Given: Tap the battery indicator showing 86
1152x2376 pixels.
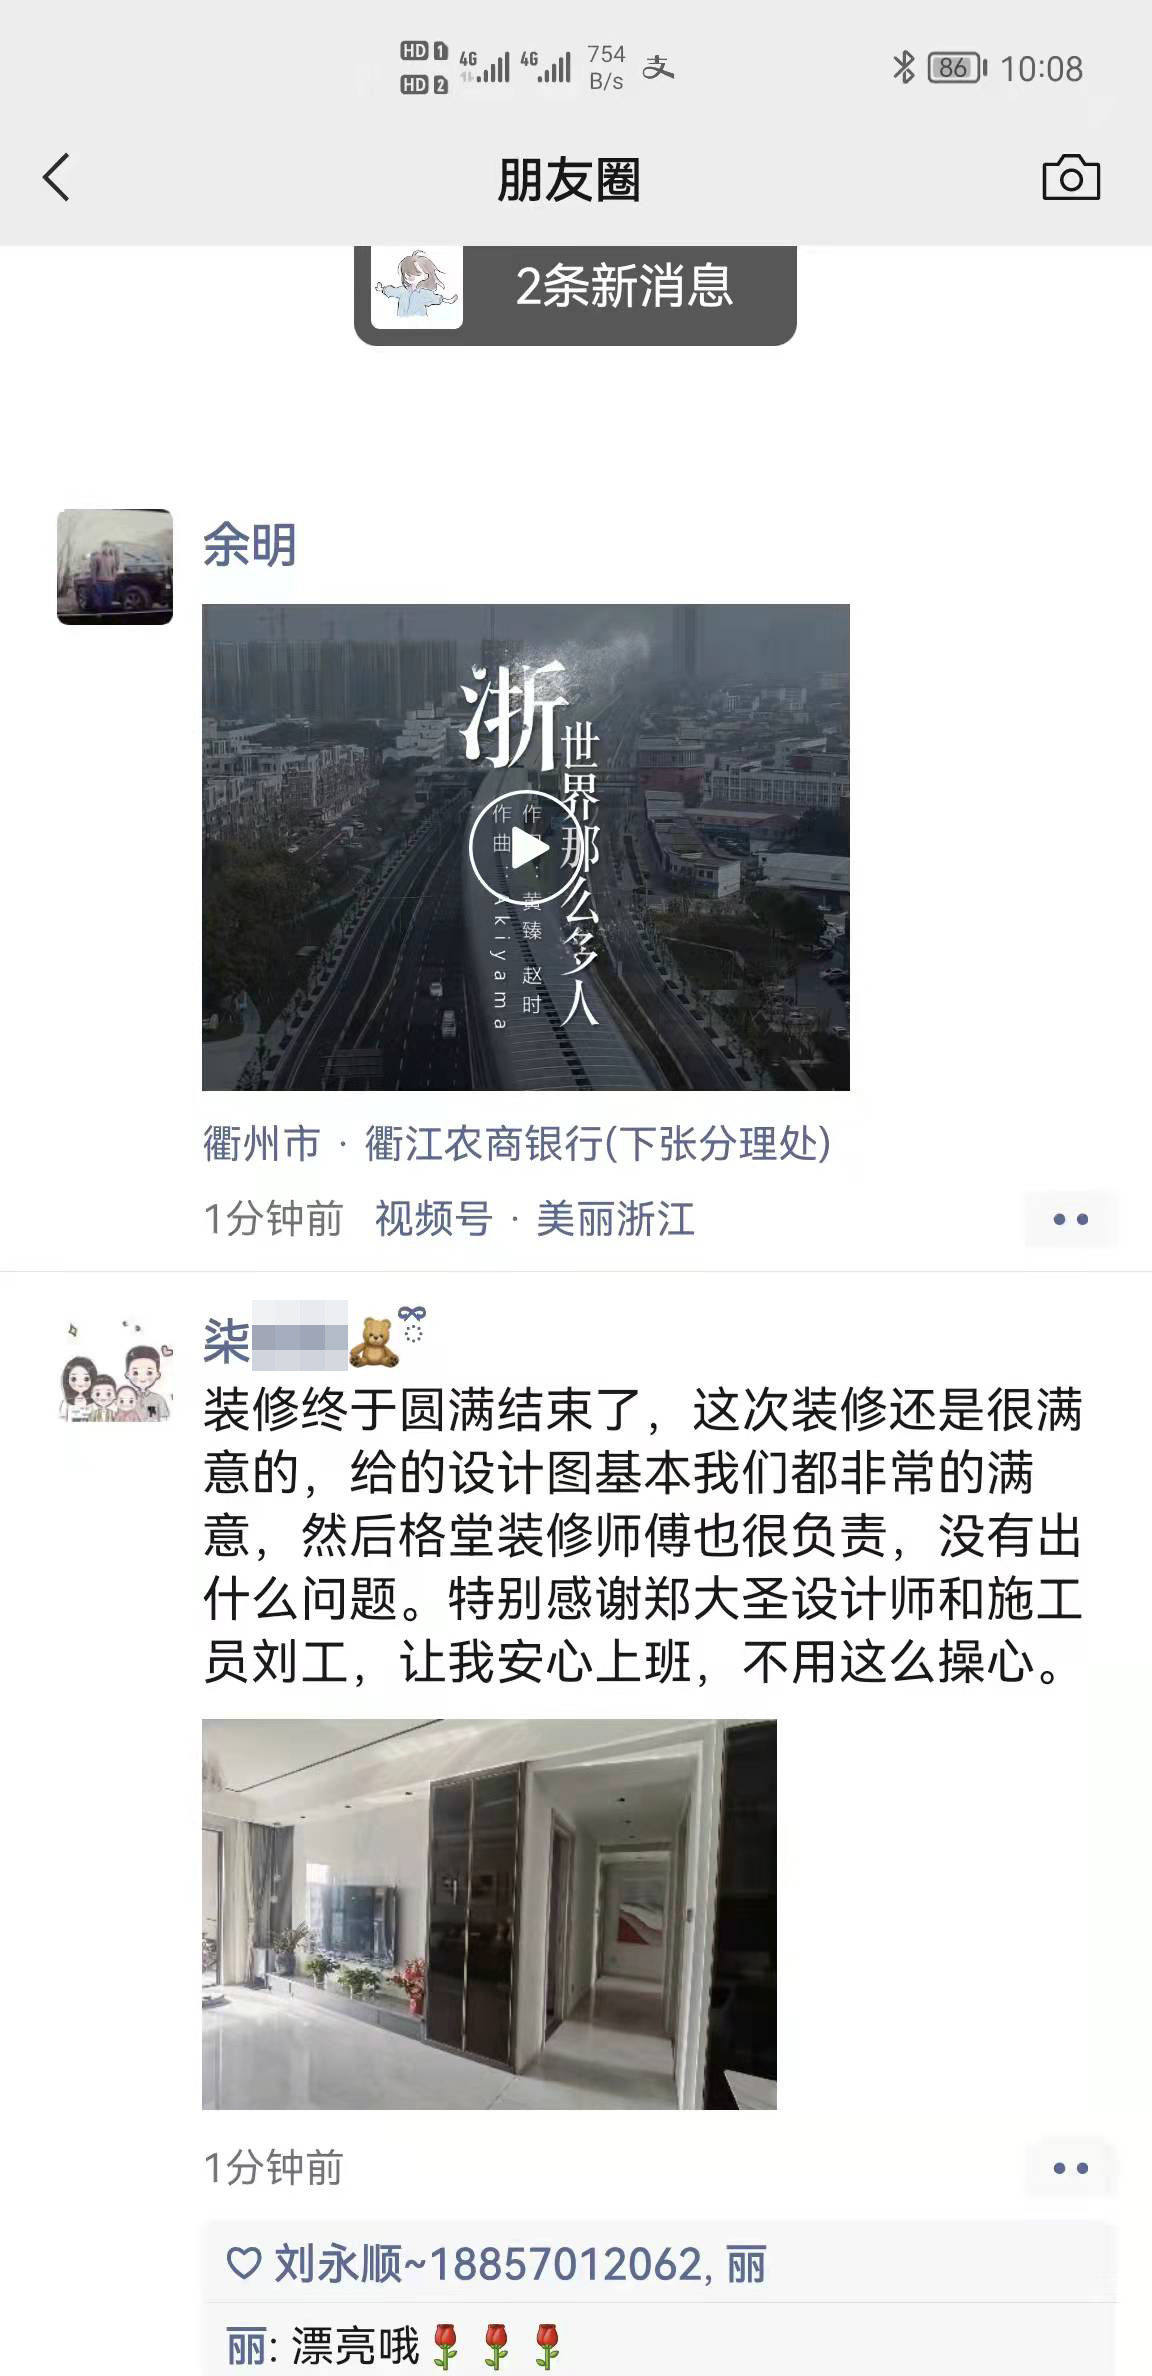Looking at the screenshot, I should pos(957,68).
